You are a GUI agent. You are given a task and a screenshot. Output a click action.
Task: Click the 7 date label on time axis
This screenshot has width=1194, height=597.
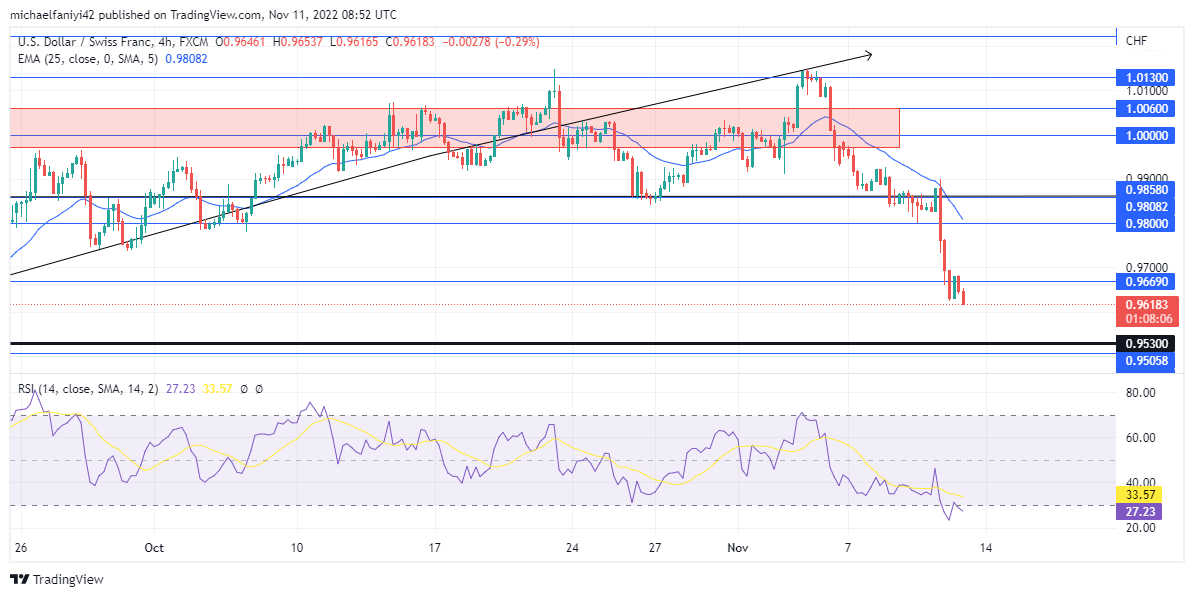click(x=848, y=548)
